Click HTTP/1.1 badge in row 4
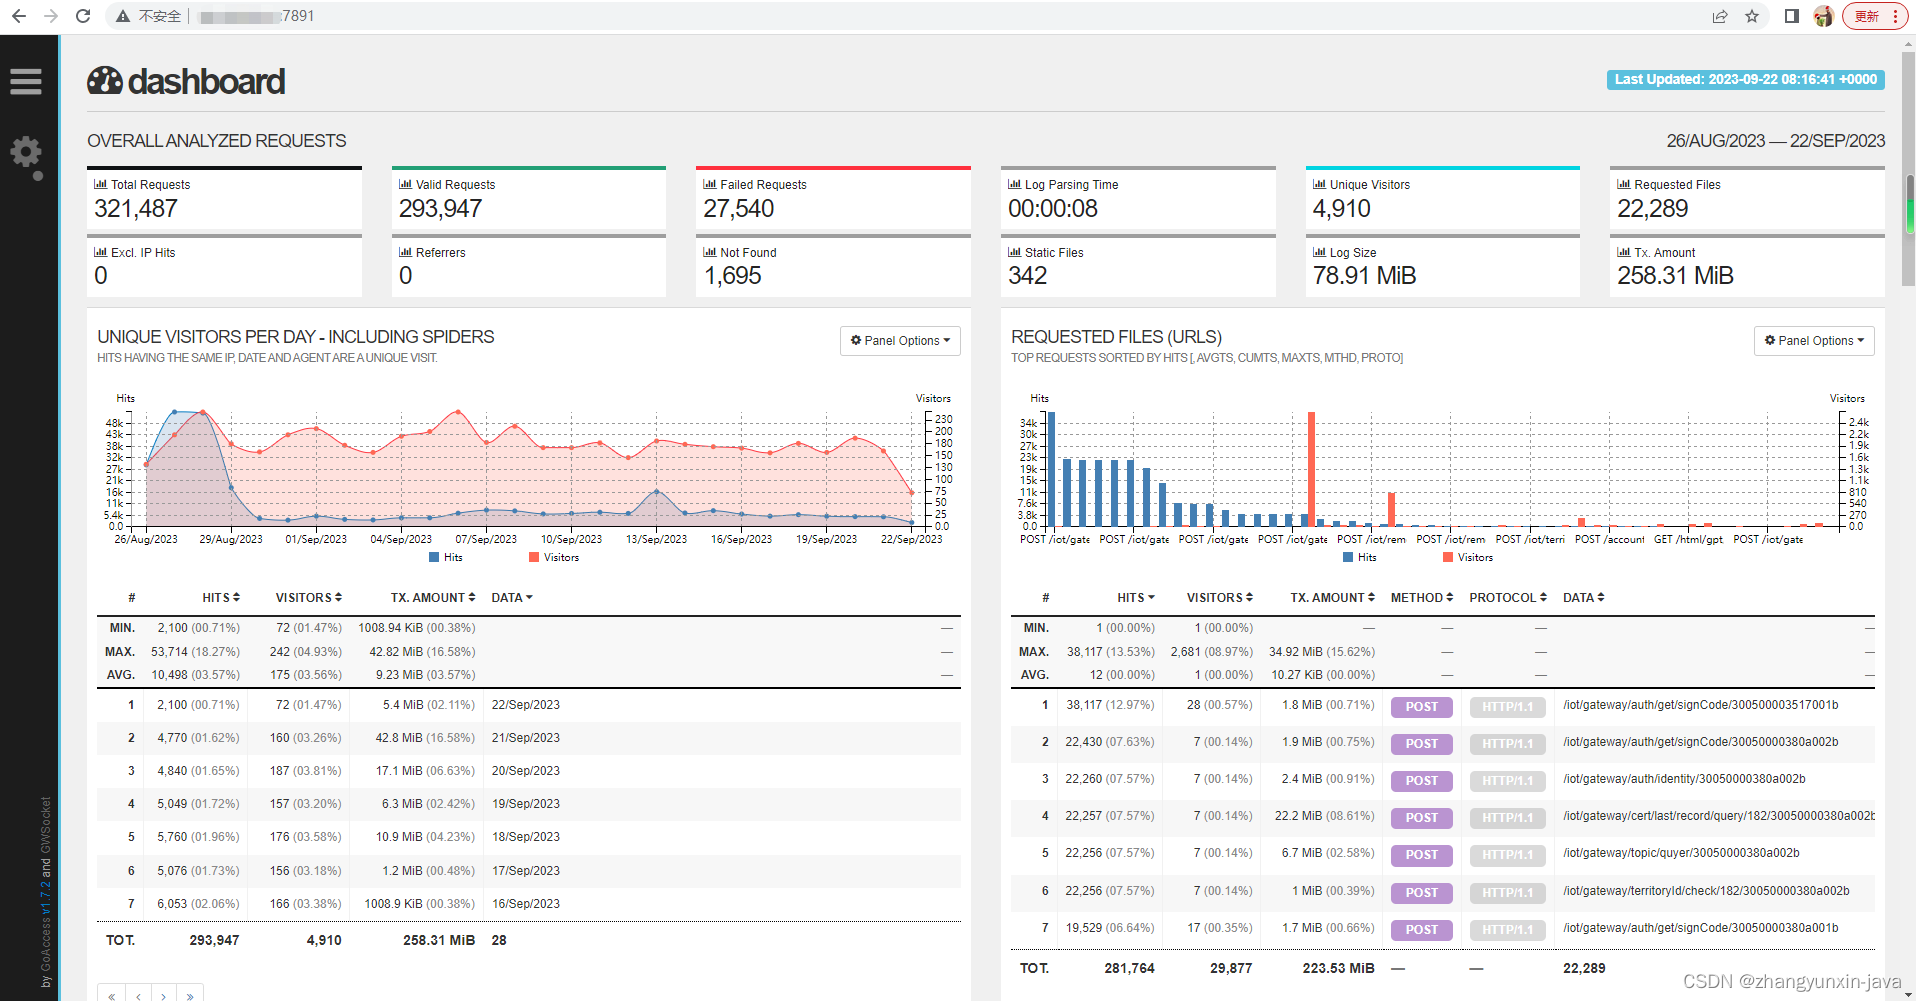The width and height of the screenshot is (1916, 1001). (1508, 818)
